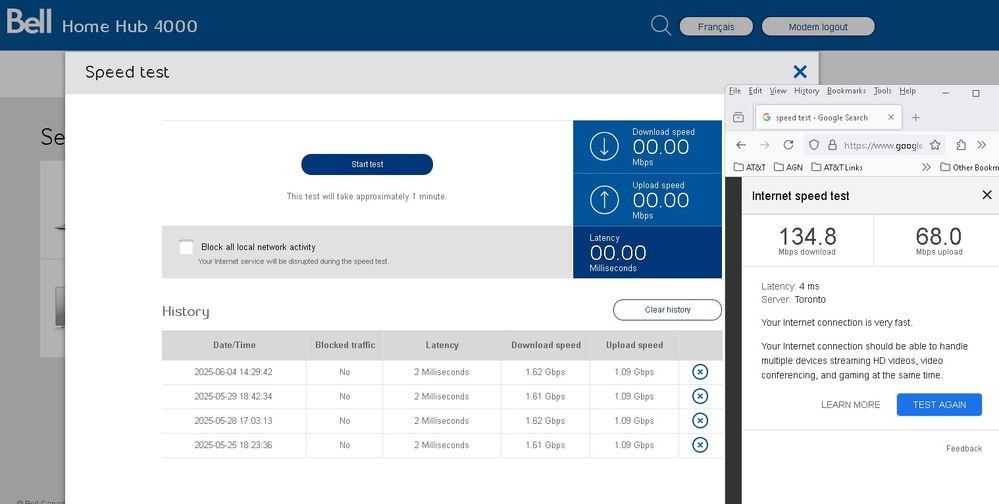Screen dimensions: 999x504
Task: Remove the 2025-05-25 history entry
Action: [x=700, y=445]
